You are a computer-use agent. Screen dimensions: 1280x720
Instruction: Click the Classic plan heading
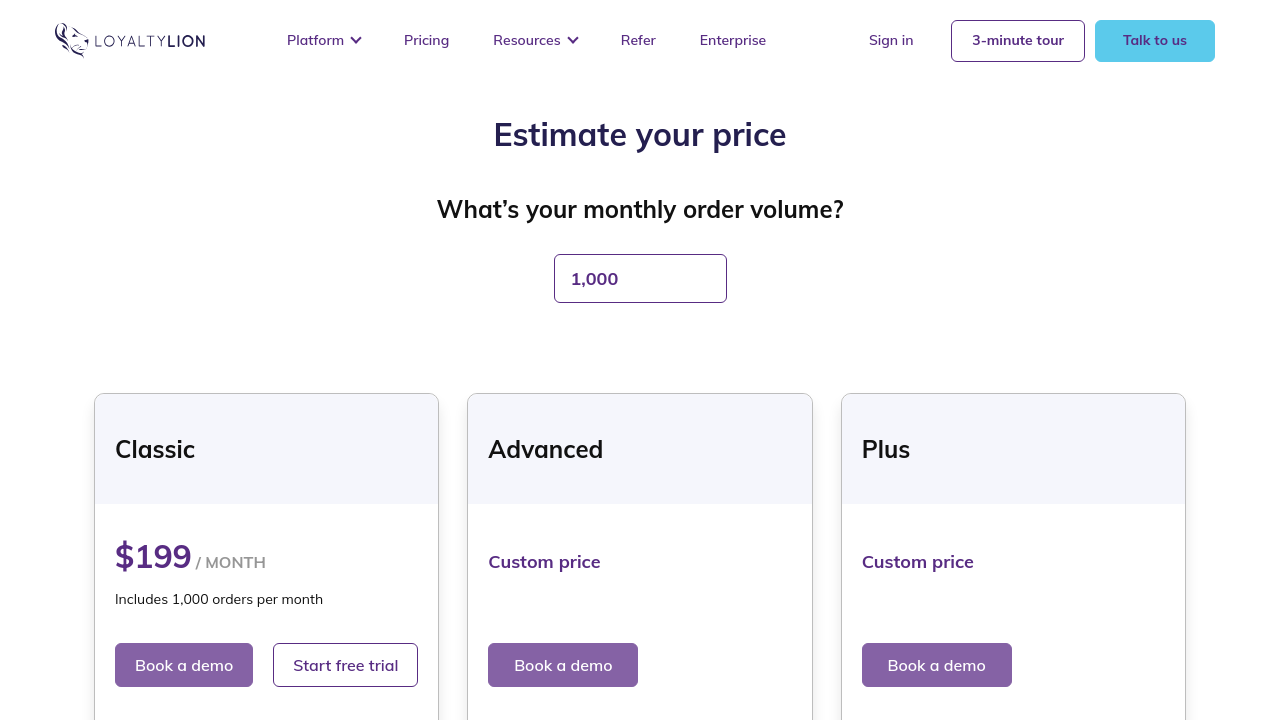click(155, 450)
